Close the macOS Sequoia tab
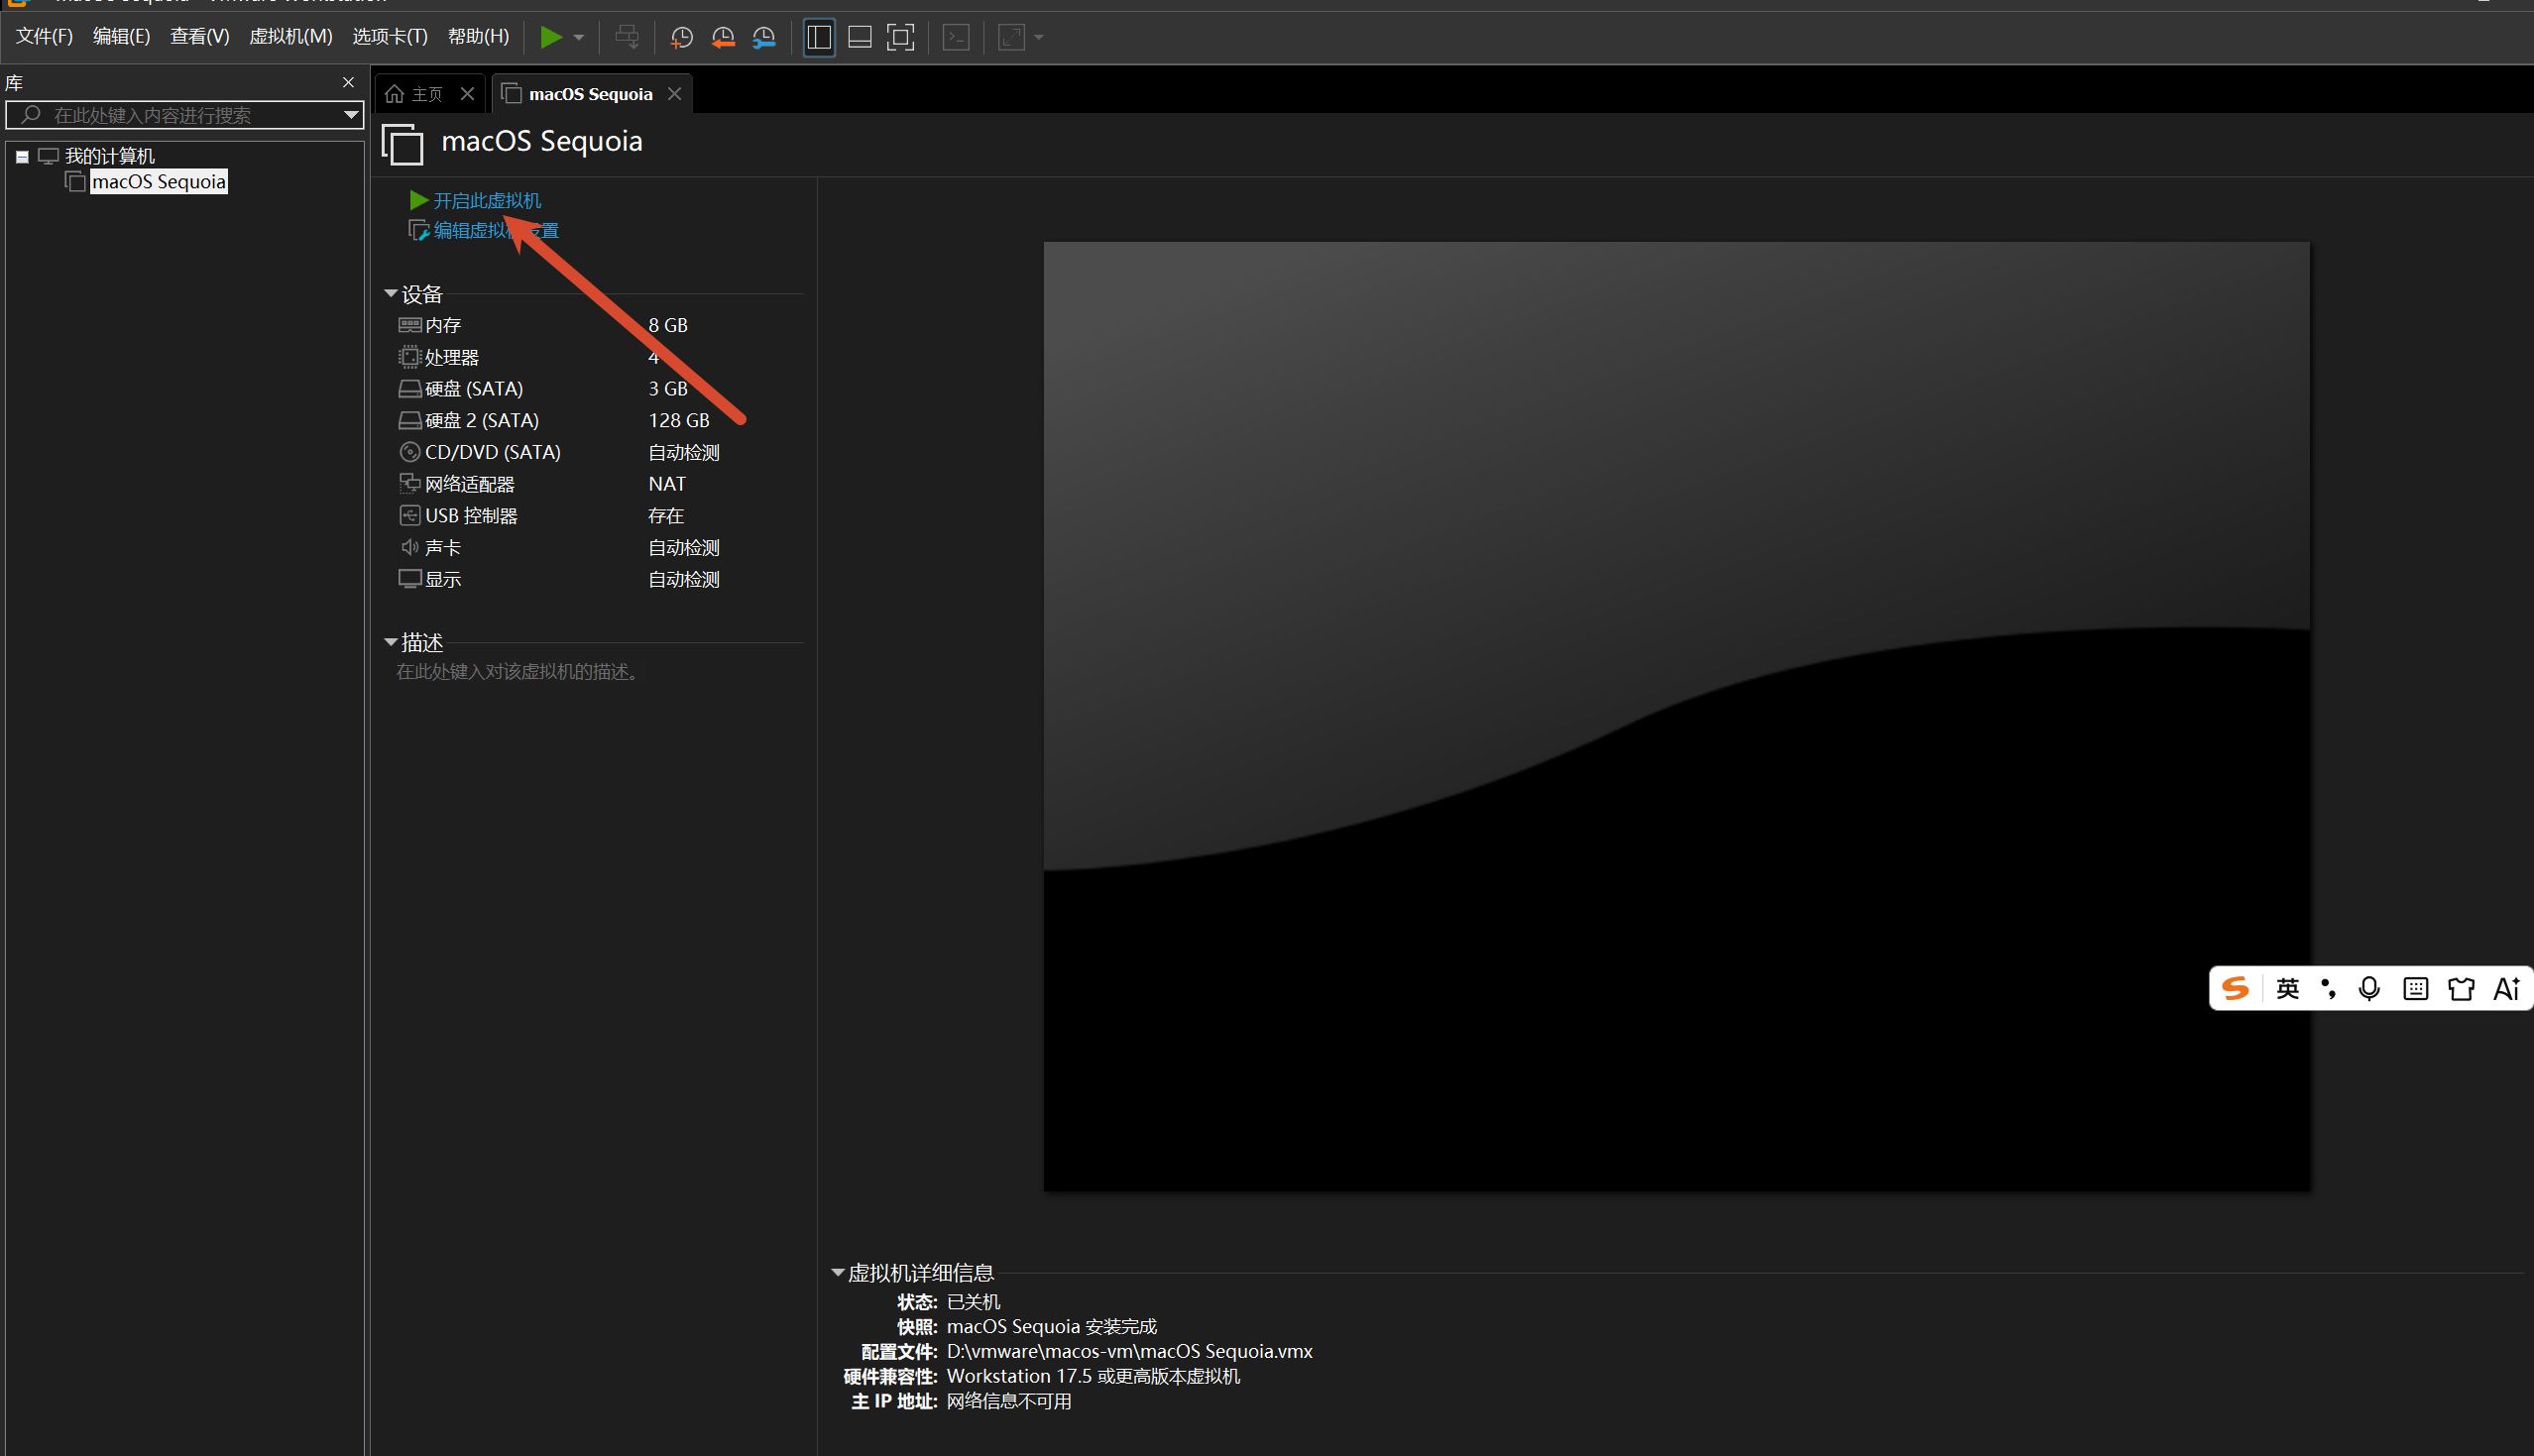This screenshot has width=2534, height=1456. (675, 93)
